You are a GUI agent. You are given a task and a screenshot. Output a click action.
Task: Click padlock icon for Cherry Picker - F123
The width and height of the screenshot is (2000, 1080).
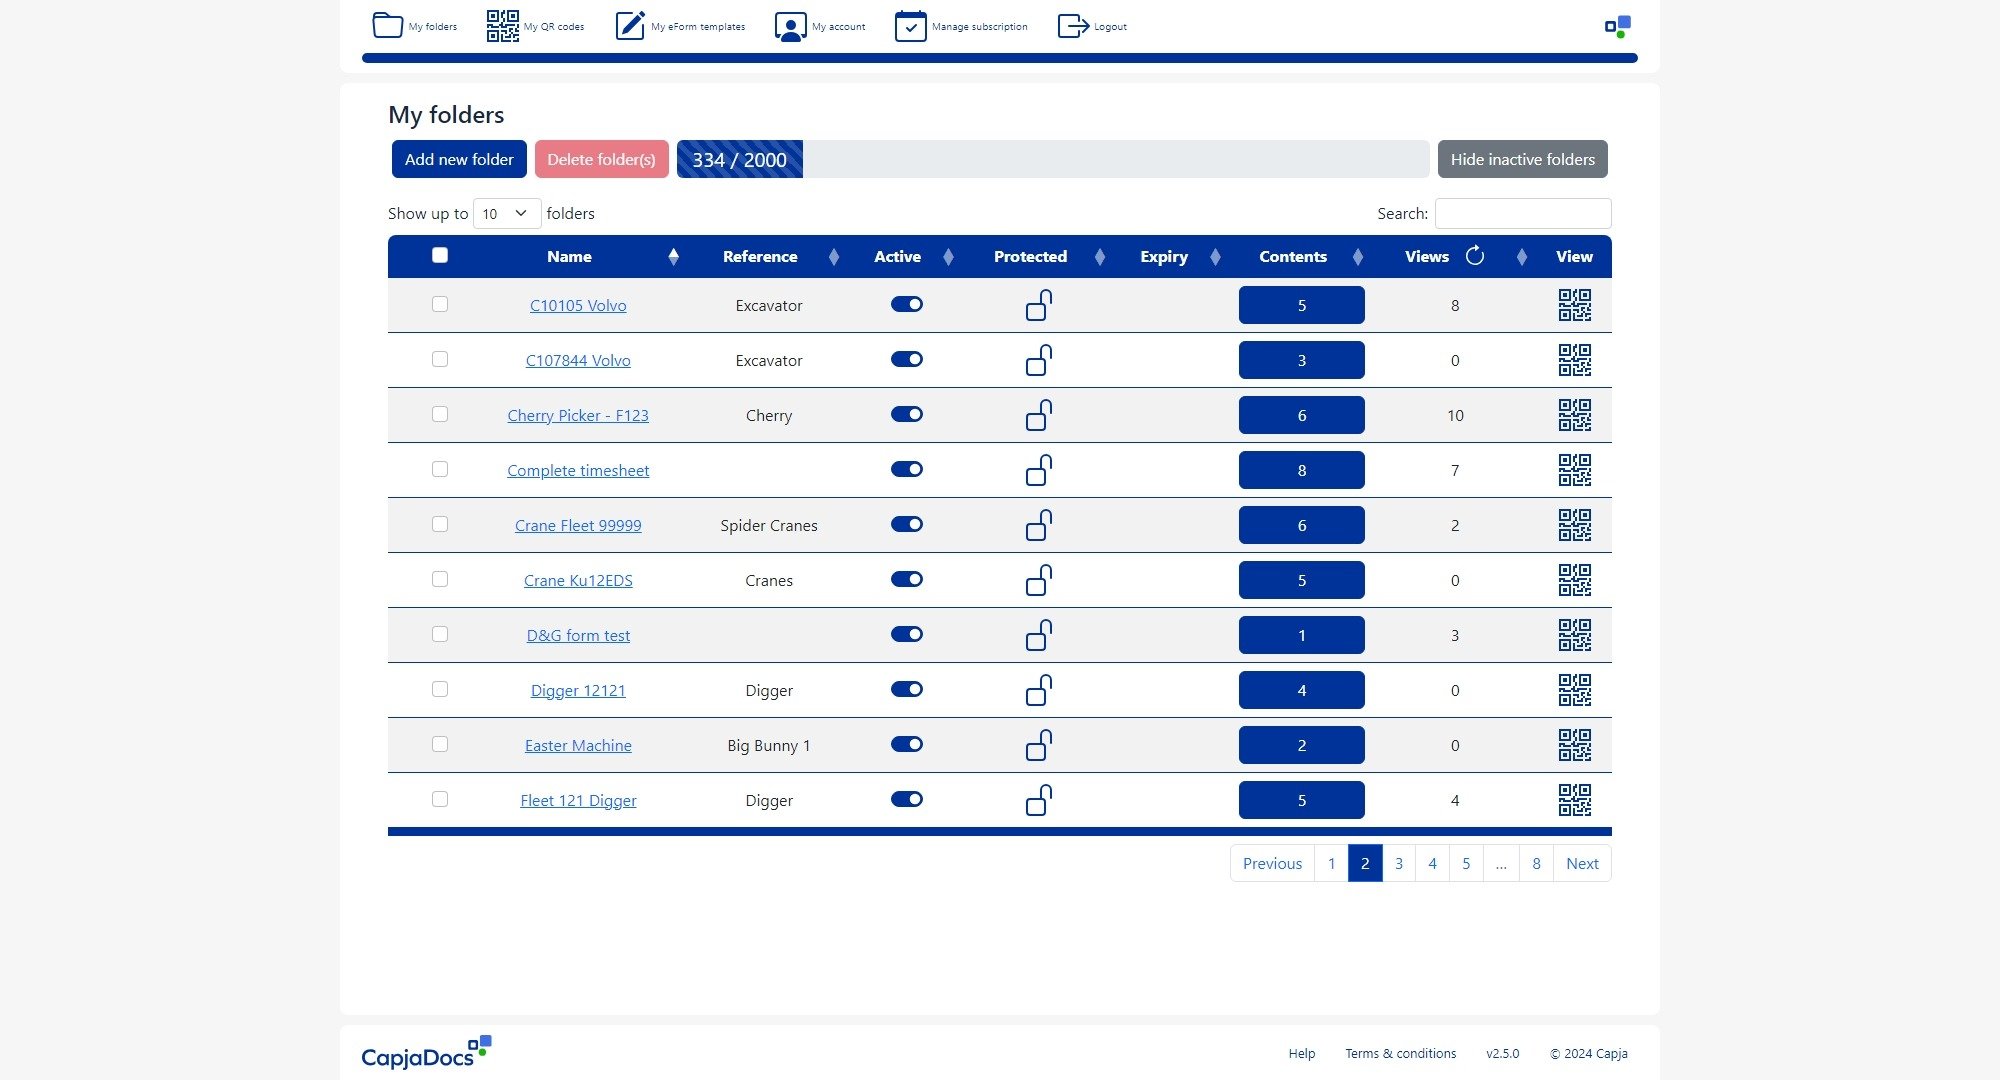pos(1038,415)
